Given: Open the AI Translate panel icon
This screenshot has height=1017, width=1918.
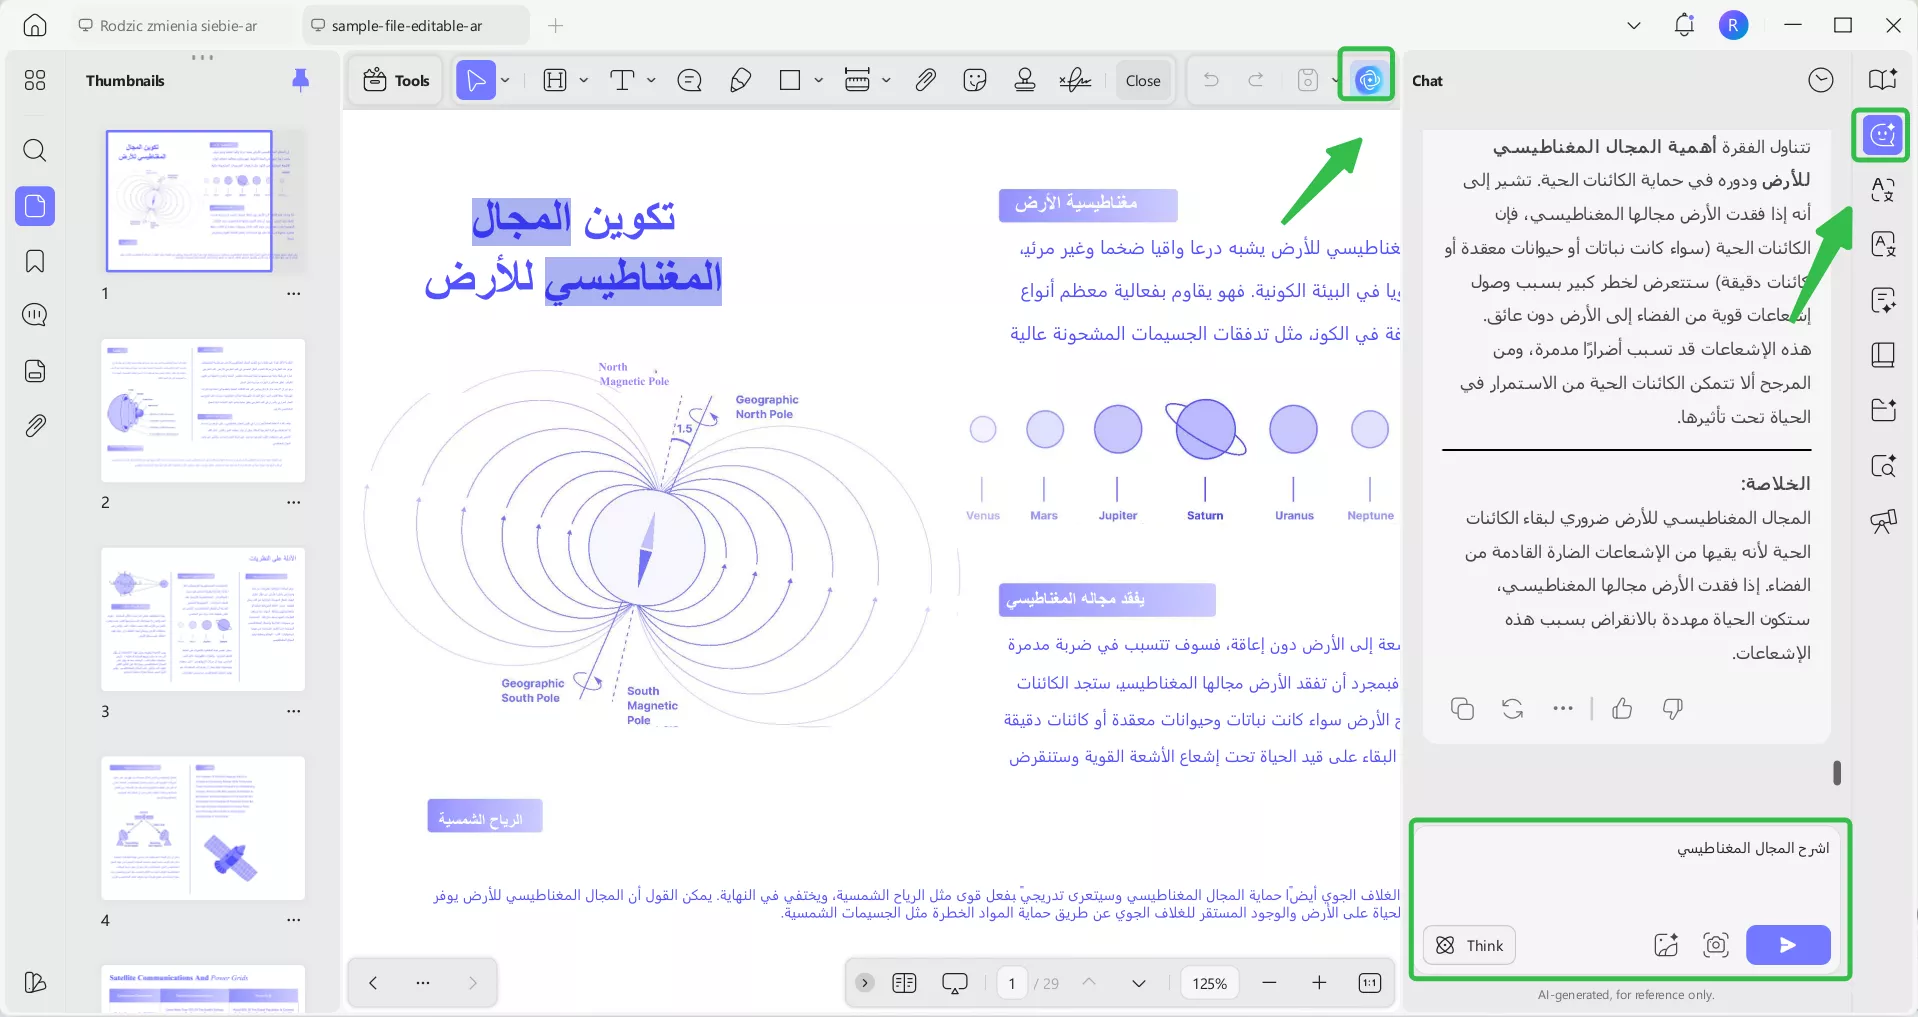Looking at the screenshot, I should tap(1884, 190).
